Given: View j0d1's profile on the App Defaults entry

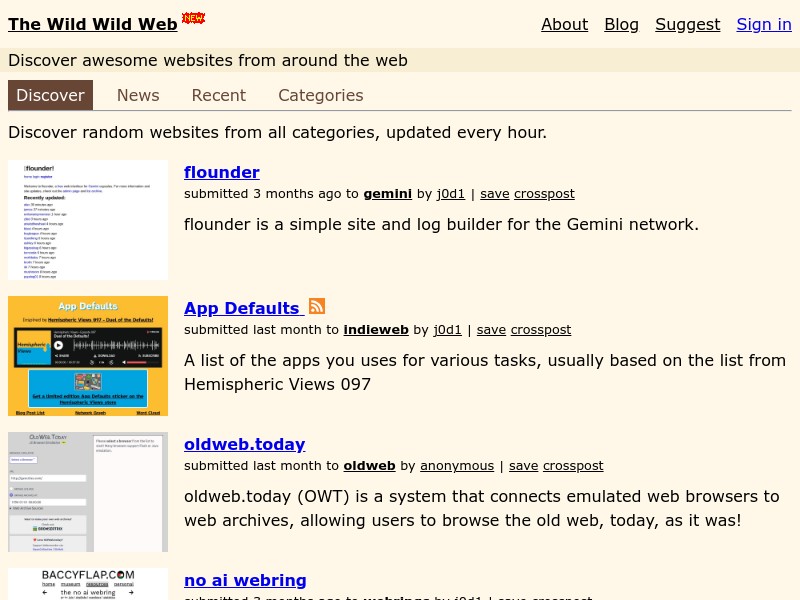Looking at the screenshot, I should (447, 330).
